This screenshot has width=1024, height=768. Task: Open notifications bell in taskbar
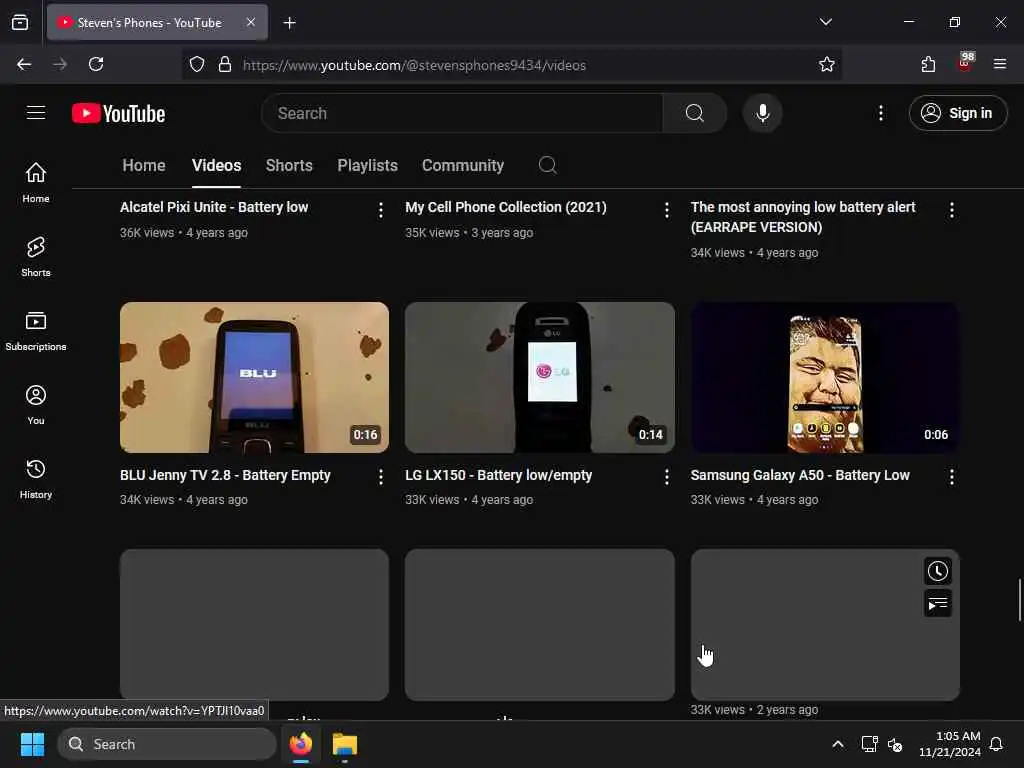tap(996, 744)
